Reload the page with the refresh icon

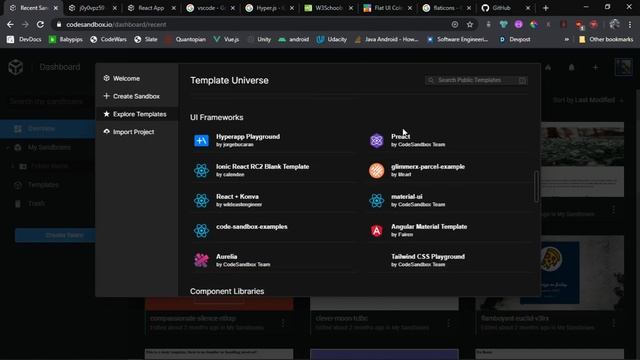coord(40,24)
